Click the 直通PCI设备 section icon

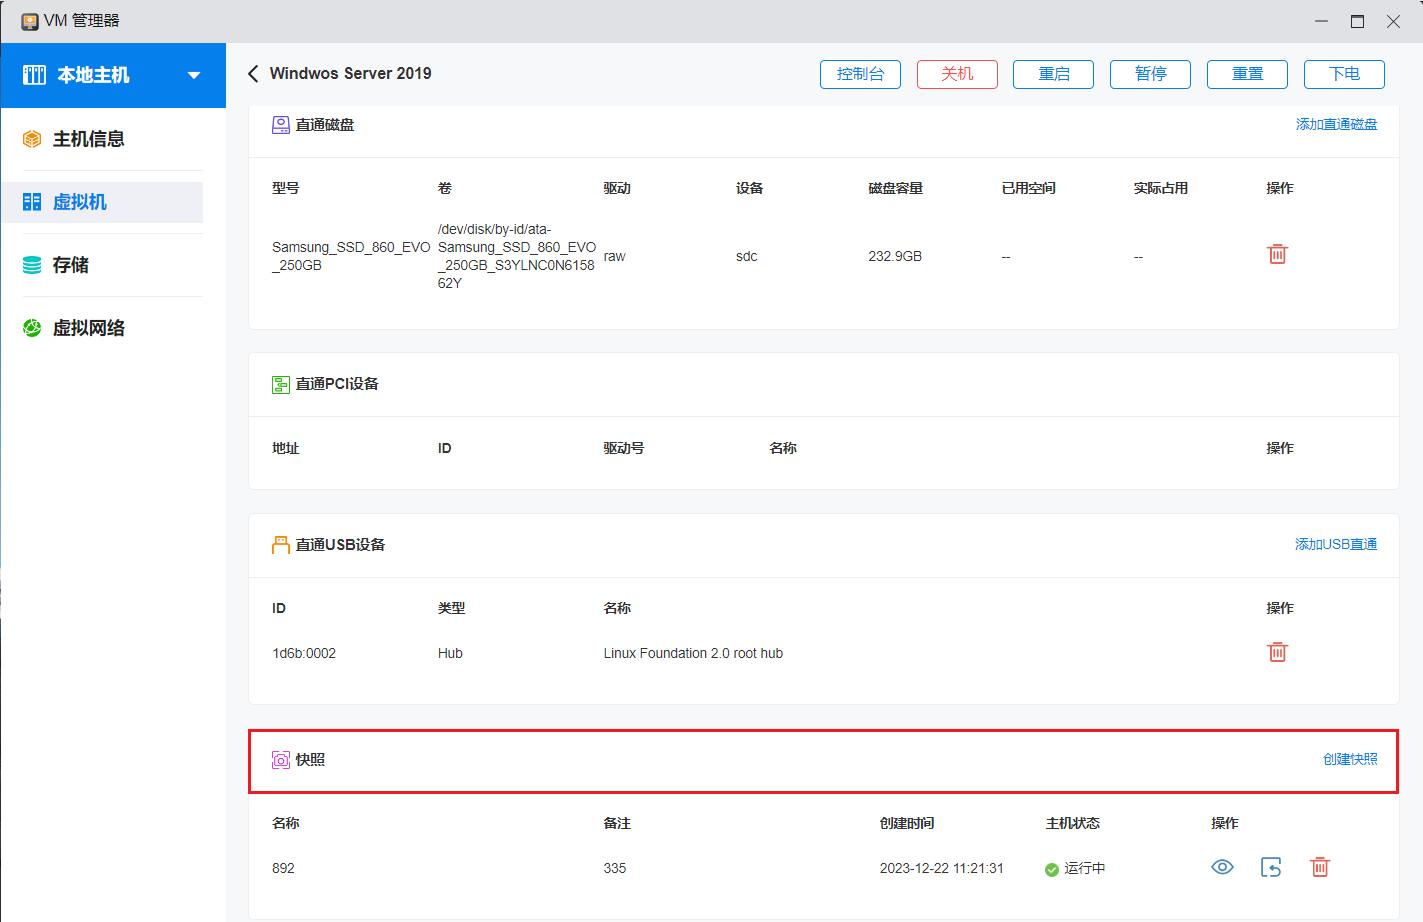coord(281,384)
